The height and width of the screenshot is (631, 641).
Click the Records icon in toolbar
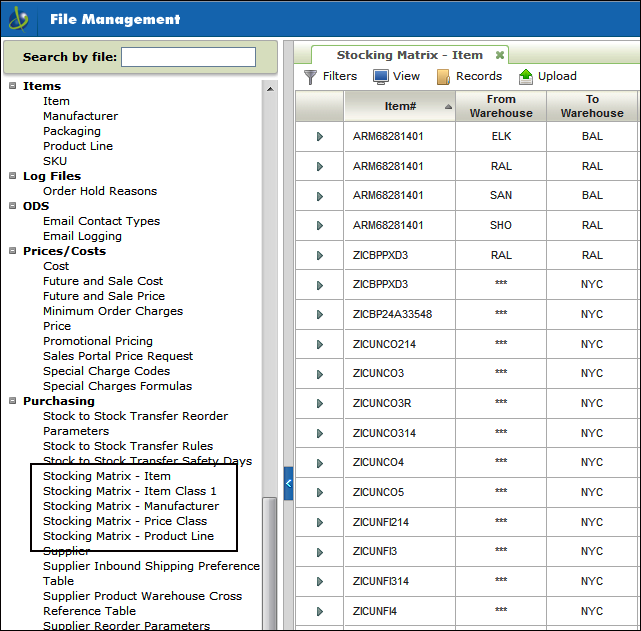[443, 76]
